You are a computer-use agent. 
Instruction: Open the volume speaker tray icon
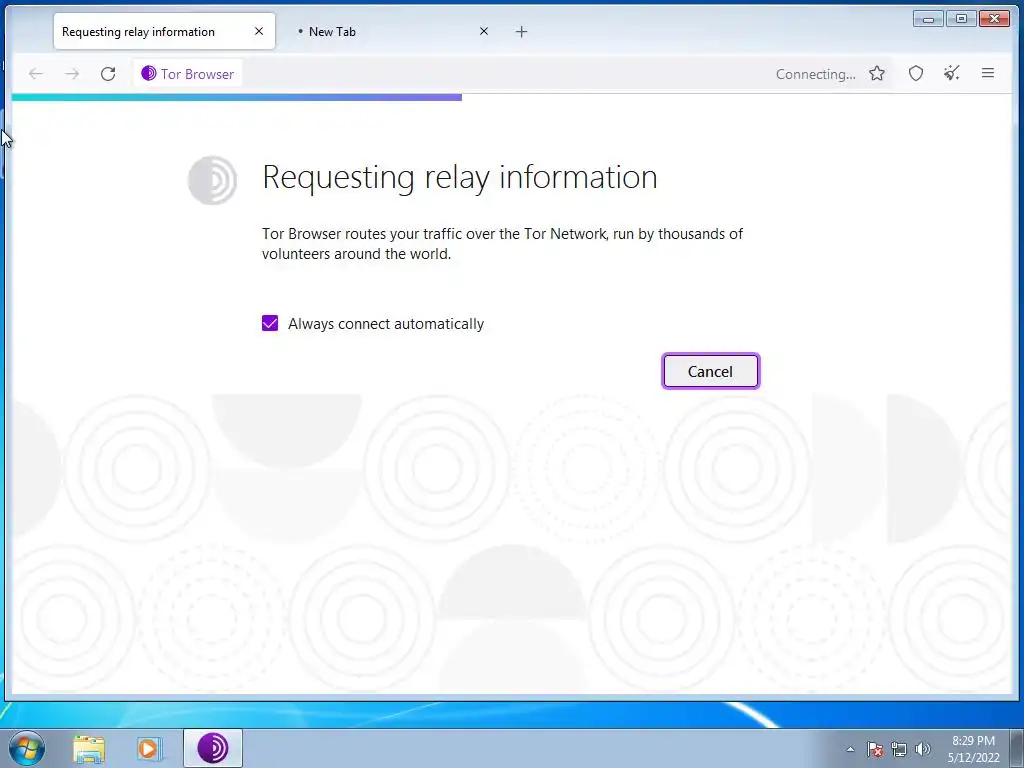(x=923, y=749)
